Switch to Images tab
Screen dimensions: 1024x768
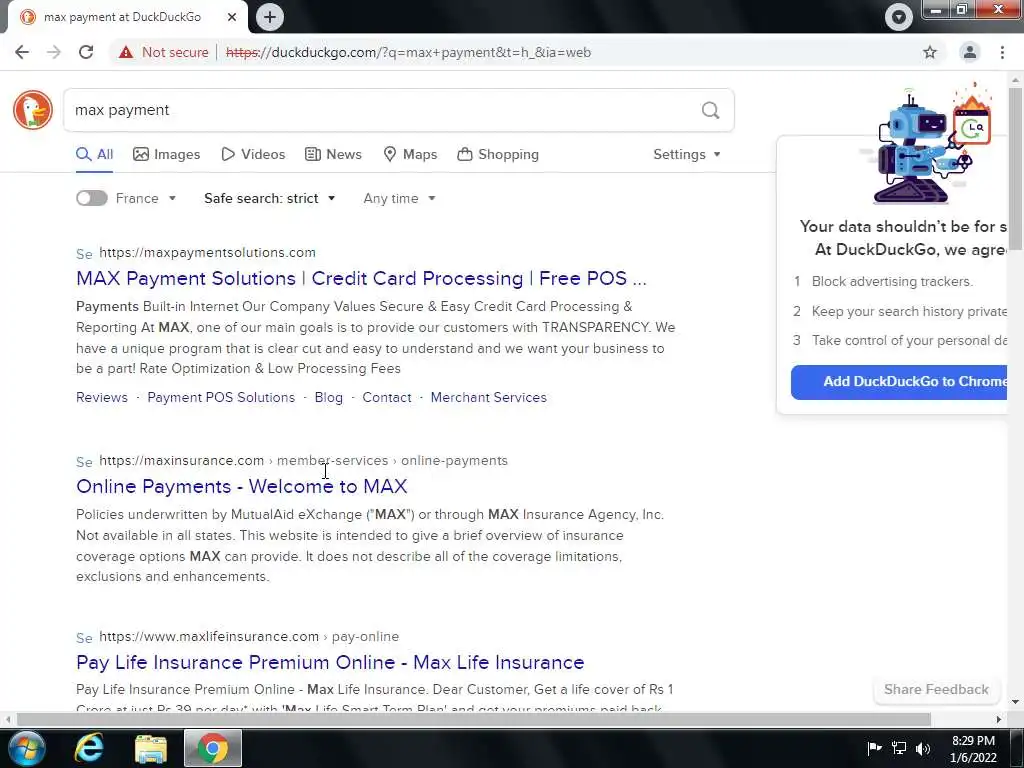167,154
